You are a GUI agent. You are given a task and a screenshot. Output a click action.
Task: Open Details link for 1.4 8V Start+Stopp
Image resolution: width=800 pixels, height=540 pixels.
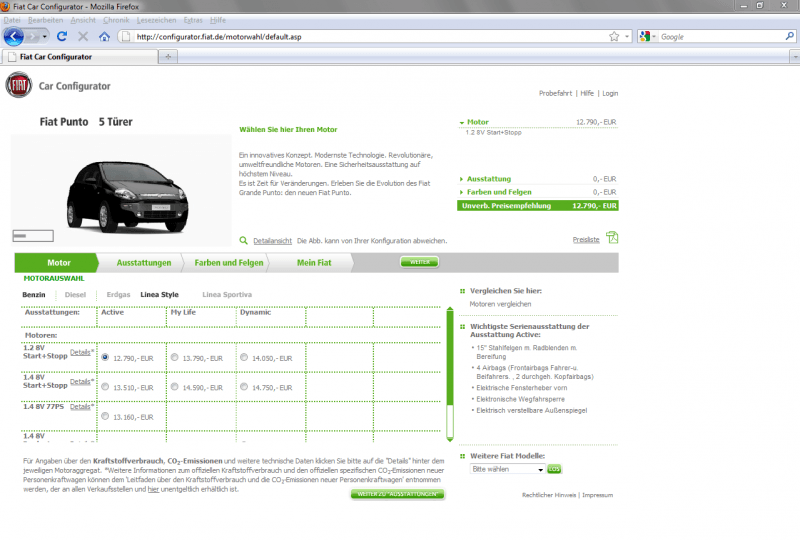point(81,382)
